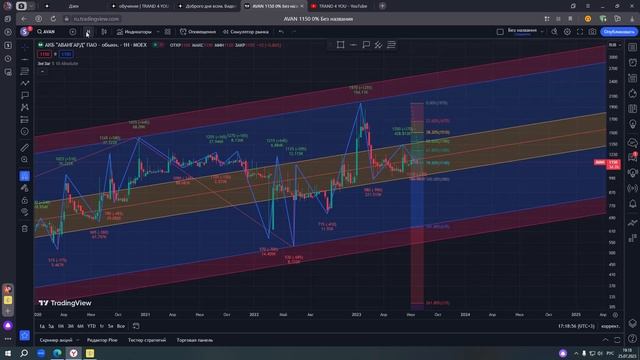Image resolution: width=640 pixels, height=360 pixels.
Task: Select the ruler measure tool
Action: pyautogui.click(x=25, y=148)
